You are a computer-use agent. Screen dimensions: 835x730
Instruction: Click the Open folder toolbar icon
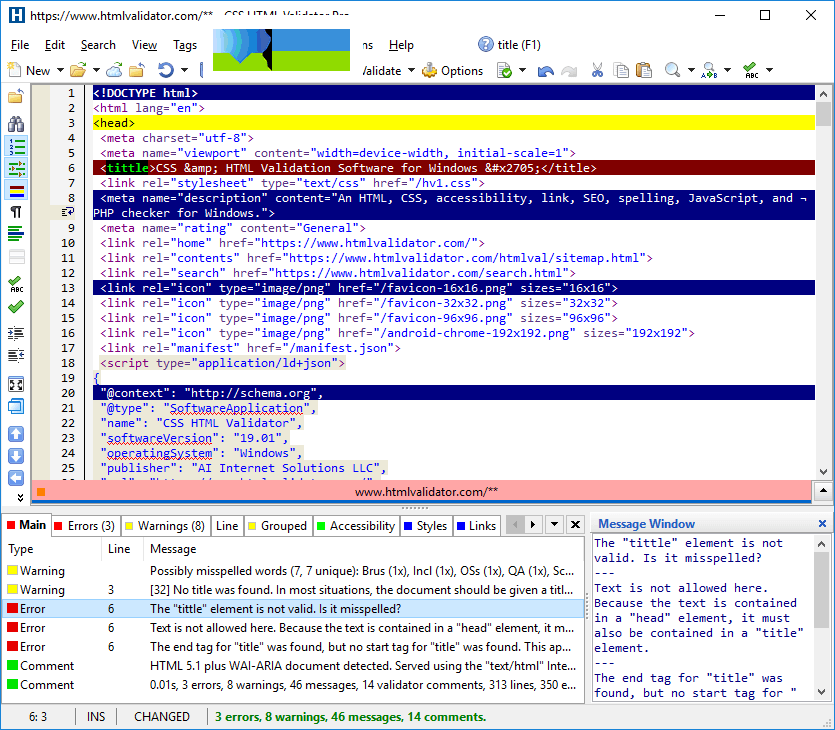click(78, 70)
